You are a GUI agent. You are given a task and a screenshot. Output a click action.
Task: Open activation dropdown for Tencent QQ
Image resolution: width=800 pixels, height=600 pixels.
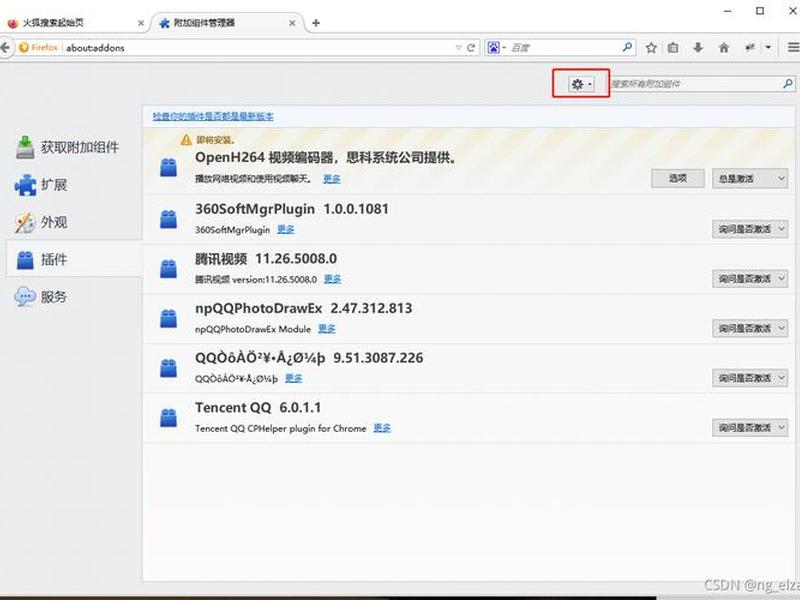click(749, 428)
